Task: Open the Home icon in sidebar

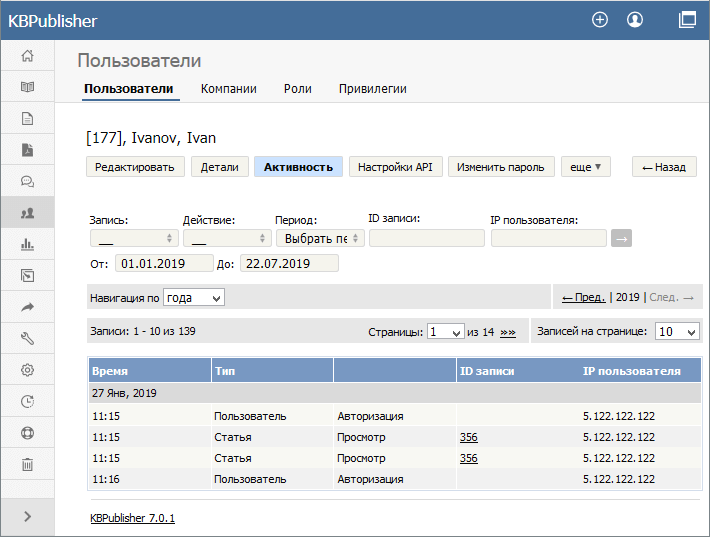Action: tap(27, 56)
